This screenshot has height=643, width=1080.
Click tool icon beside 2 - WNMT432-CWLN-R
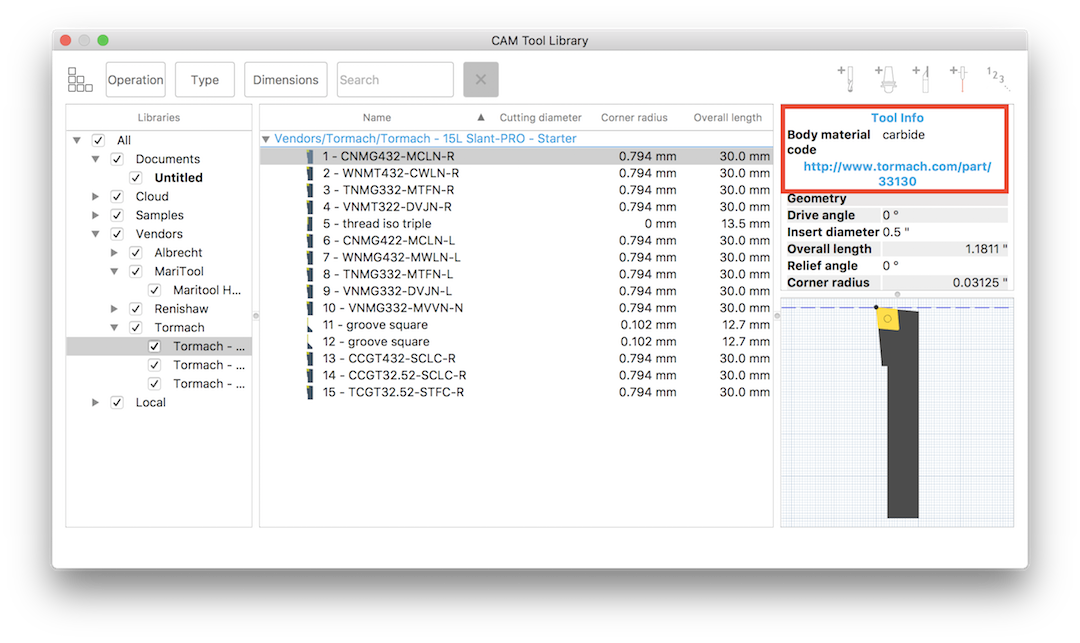click(x=310, y=173)
